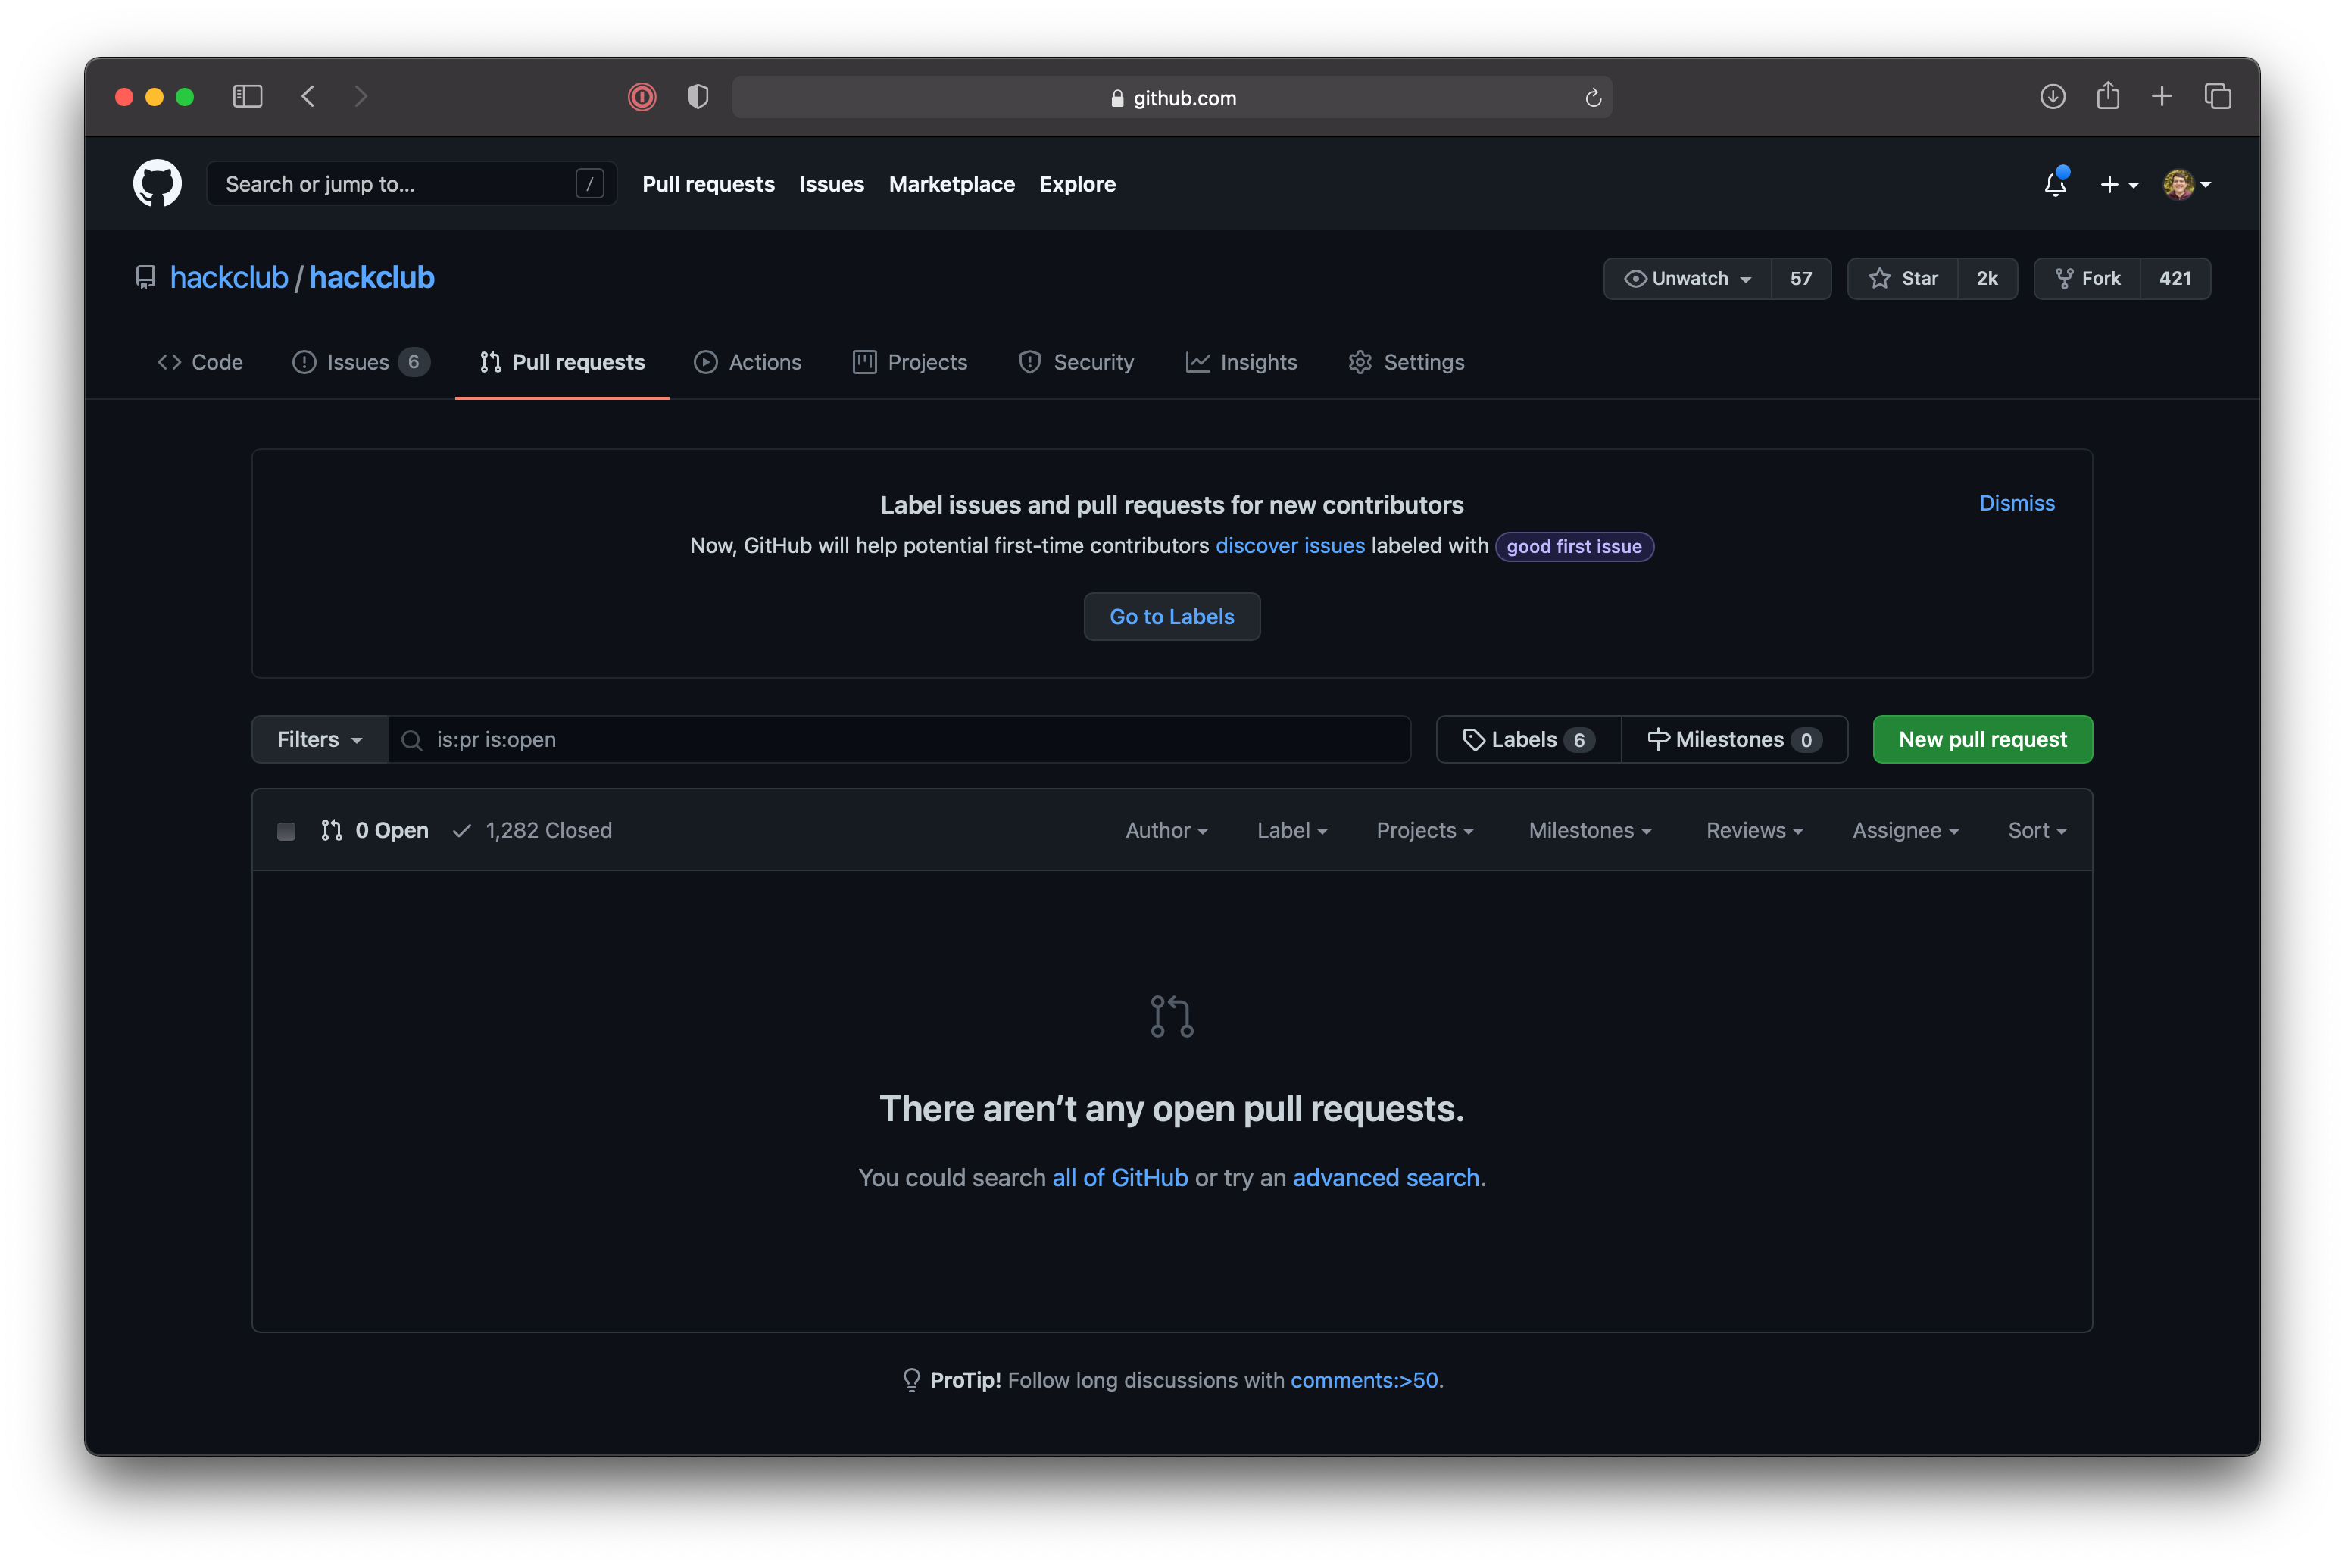This screenshot has height=1568, width=2345.
Task: Click the Go to Labels button
Action: pyautogui.click(x=1172, y=616)
